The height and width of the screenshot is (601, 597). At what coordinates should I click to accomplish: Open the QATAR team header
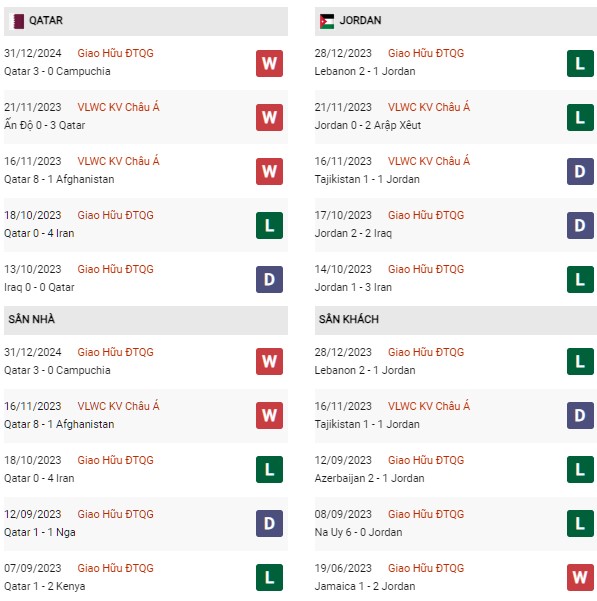(x=146, y=21)
